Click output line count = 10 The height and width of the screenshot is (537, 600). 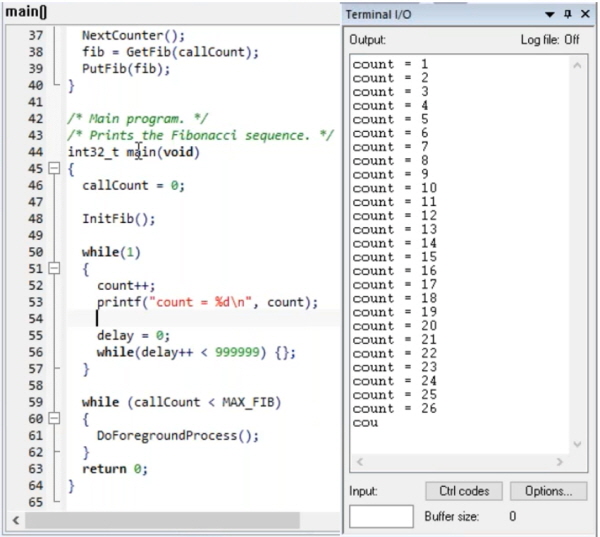pos(395,188)
